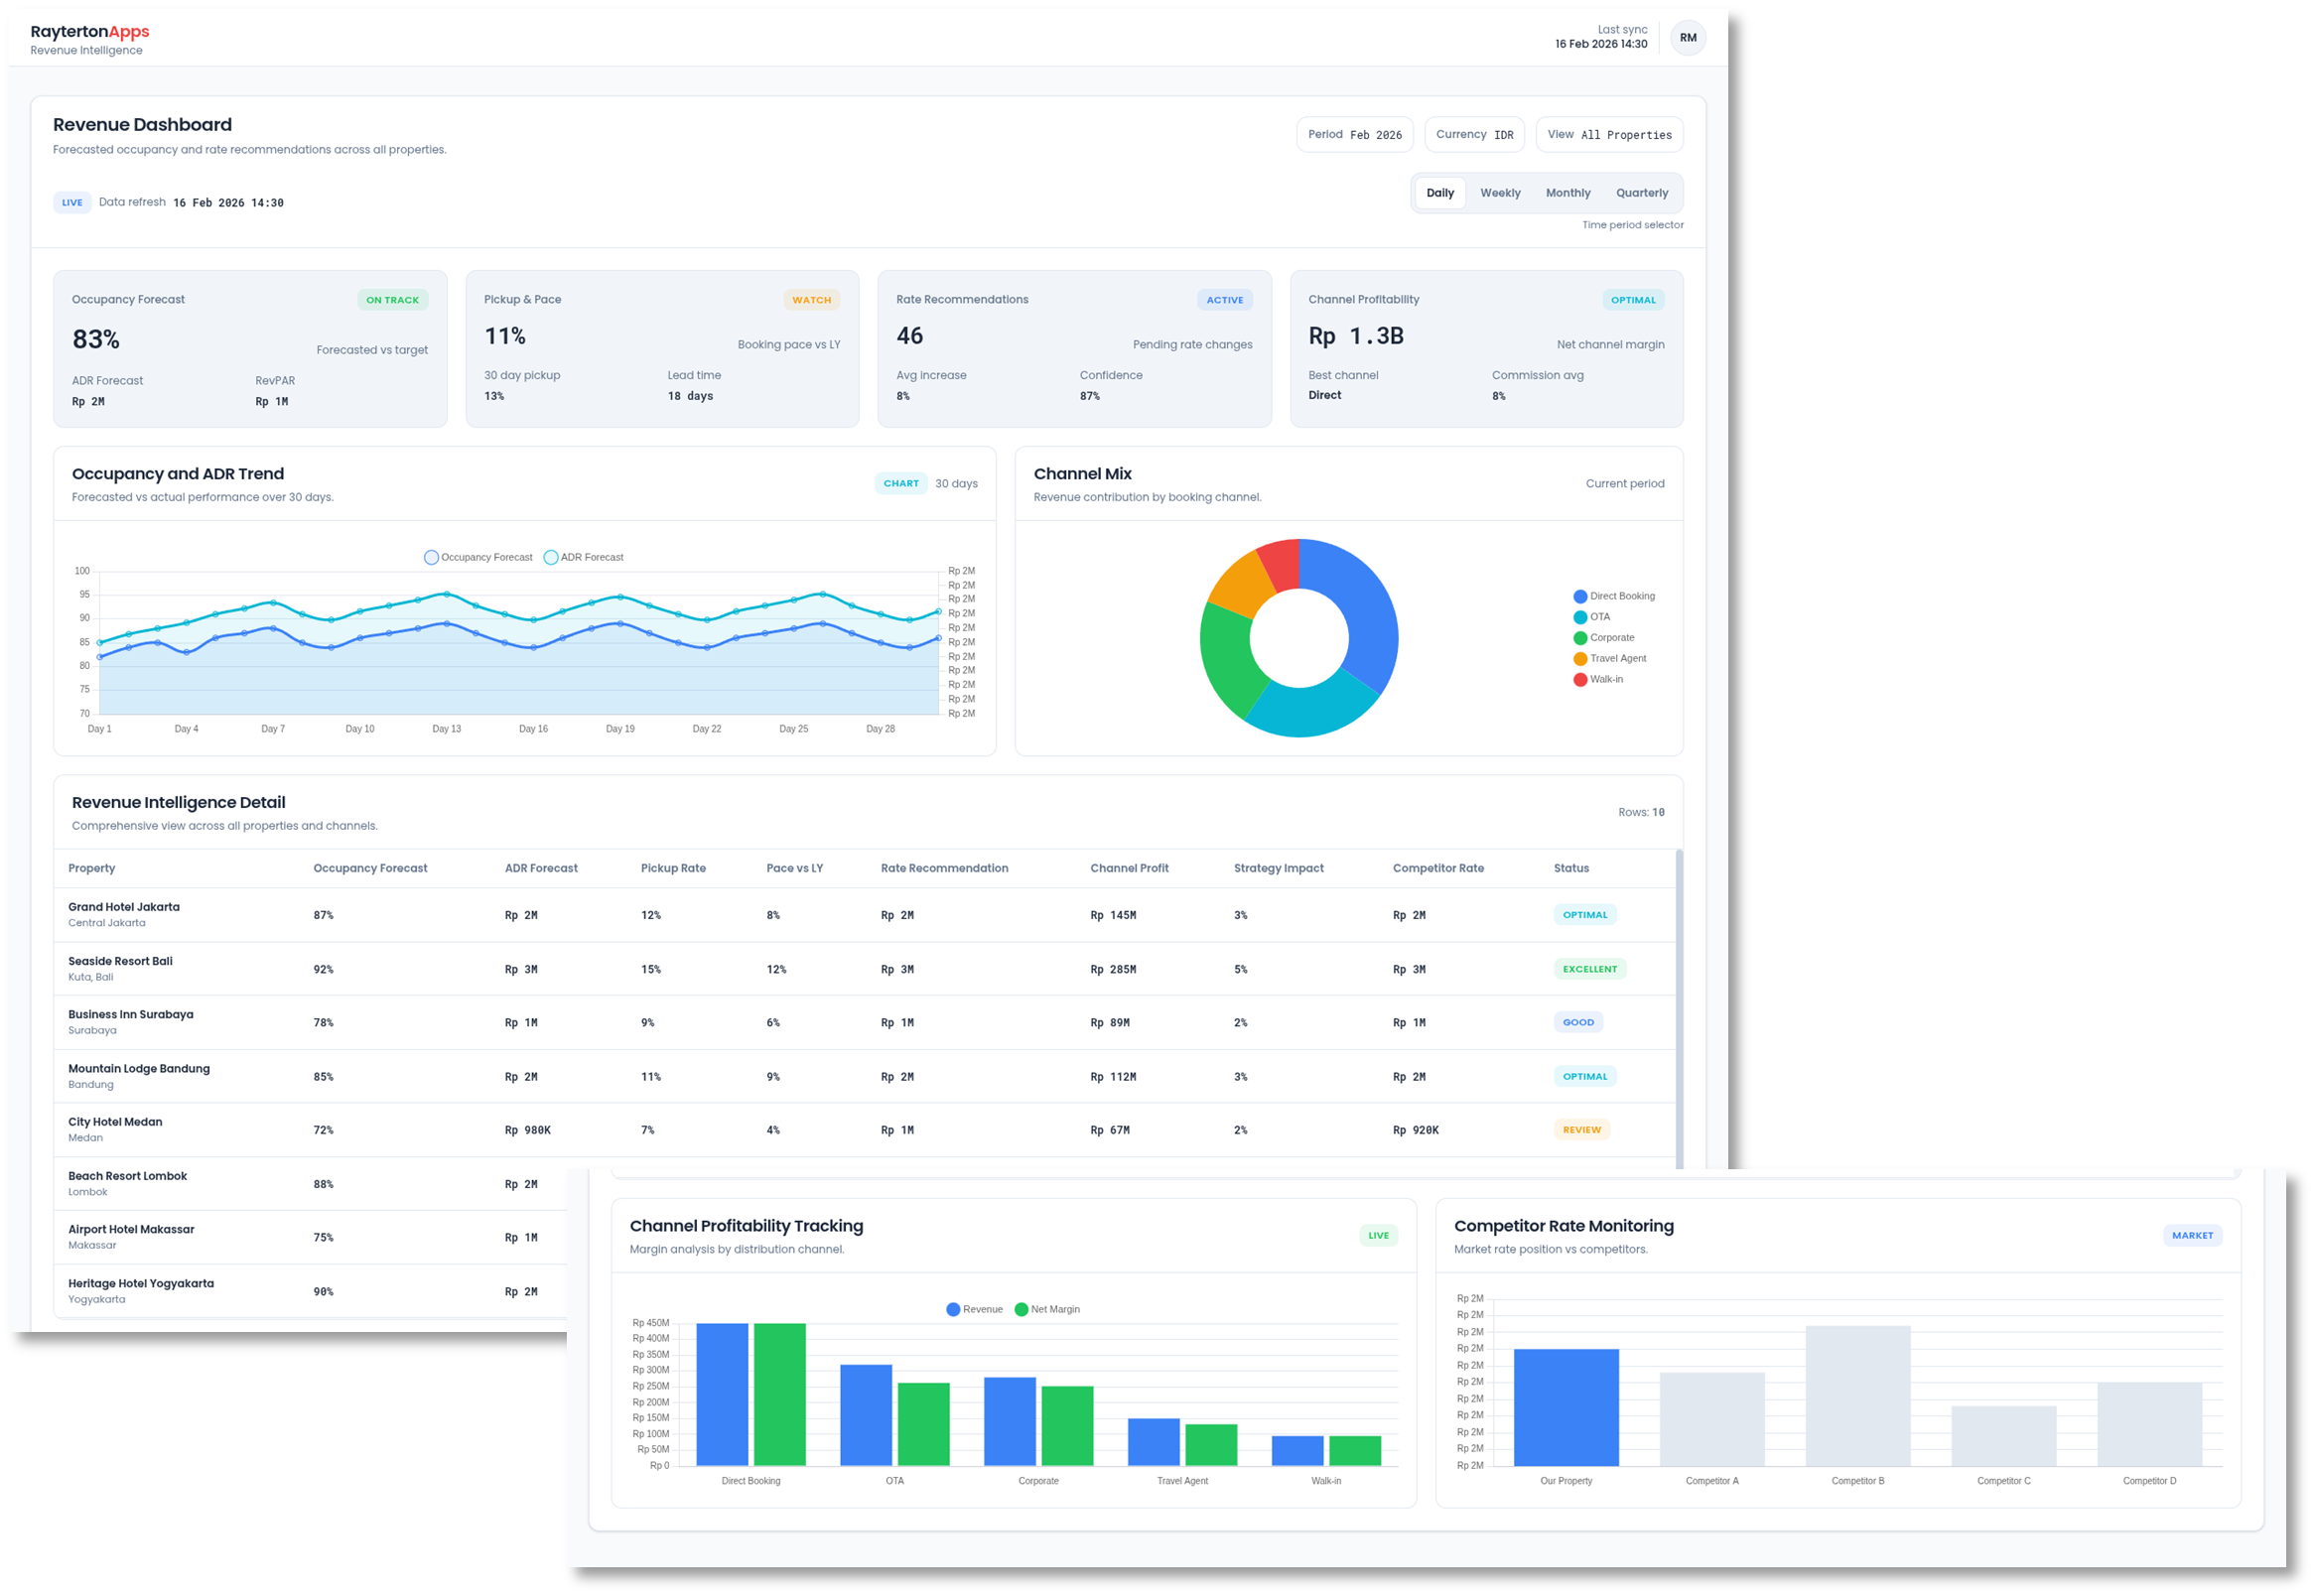2315x1596 pixels.
Task: Click the ACTIVE badge on Rate Recommendations
Action: [1224, 299]
